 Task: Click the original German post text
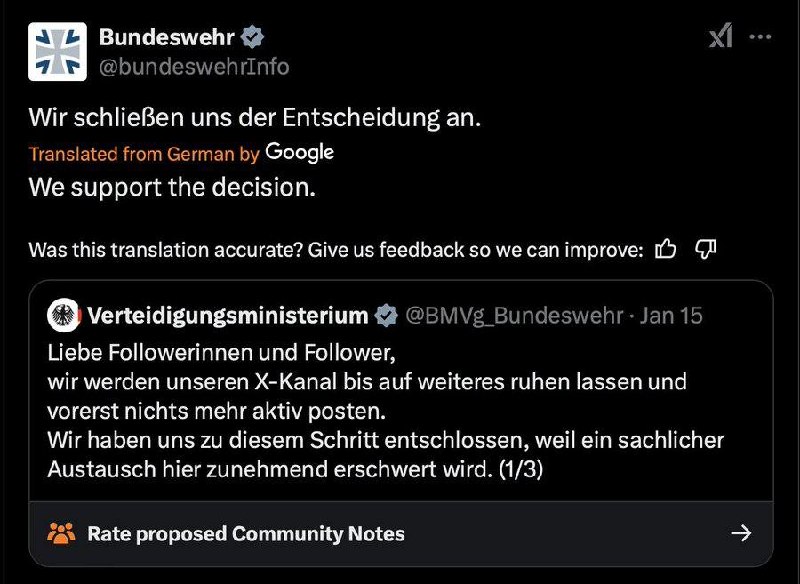pyautogui.click(x=255, y=118)
